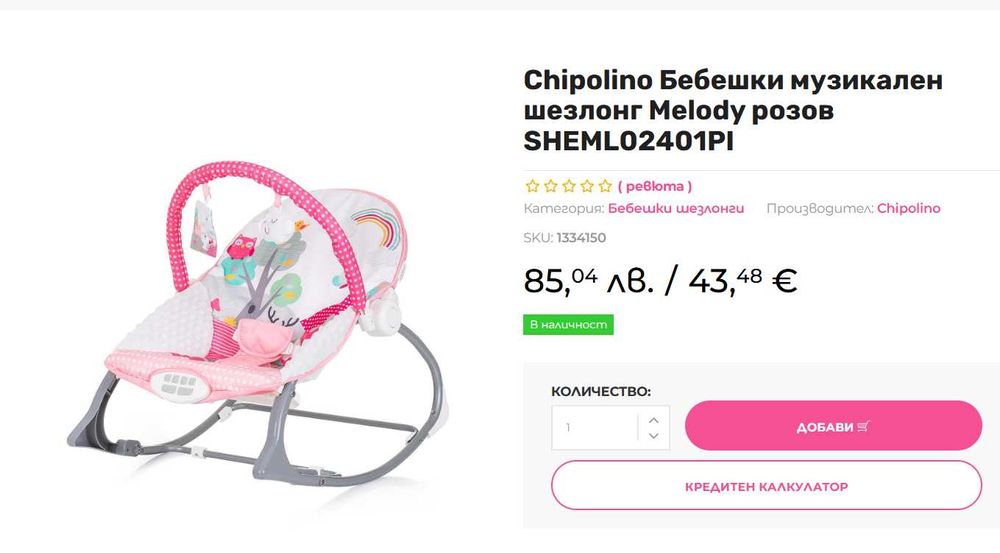The height and width of the screenshot is (553, 1000).
Task: Click the Количество input field
Action: [x=595, y=427]
